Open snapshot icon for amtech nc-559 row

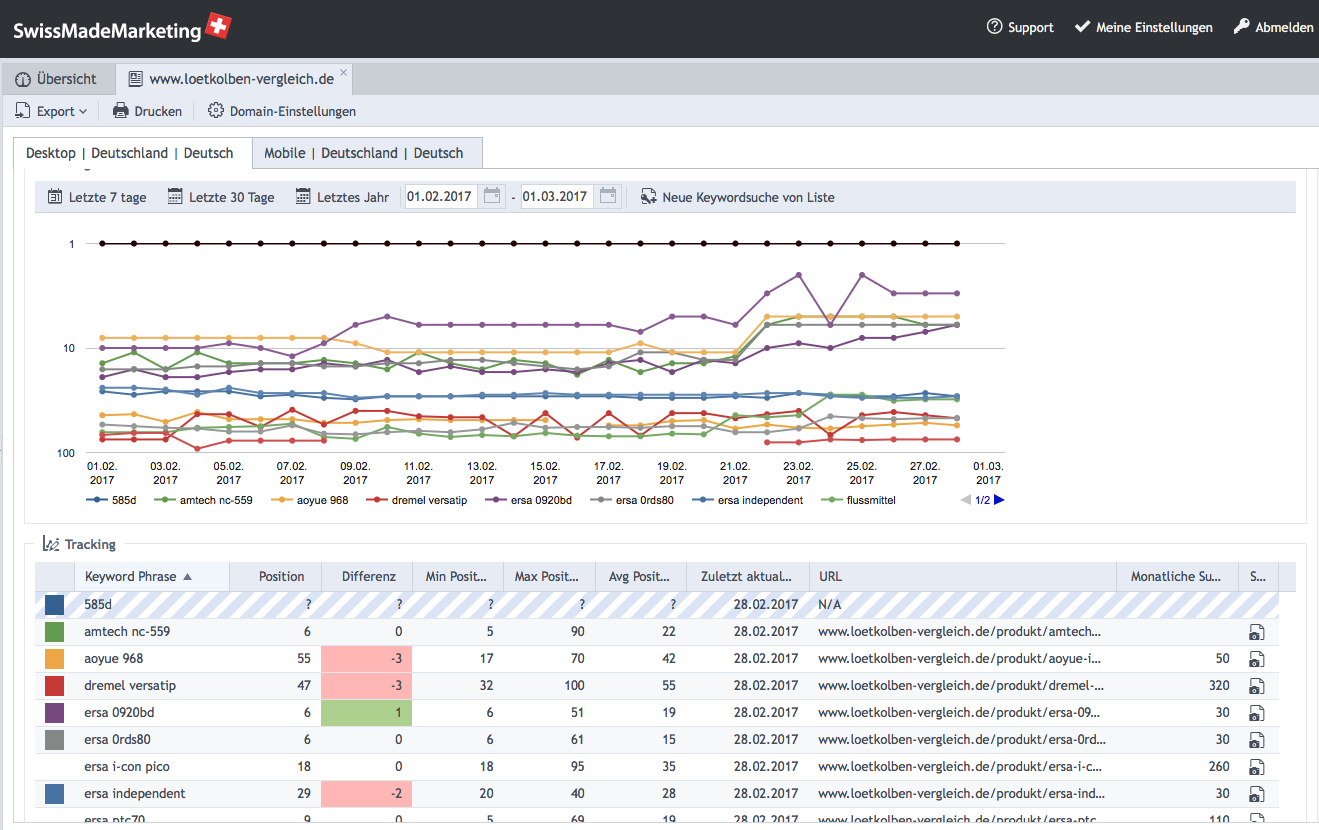tap(1257, 632)
